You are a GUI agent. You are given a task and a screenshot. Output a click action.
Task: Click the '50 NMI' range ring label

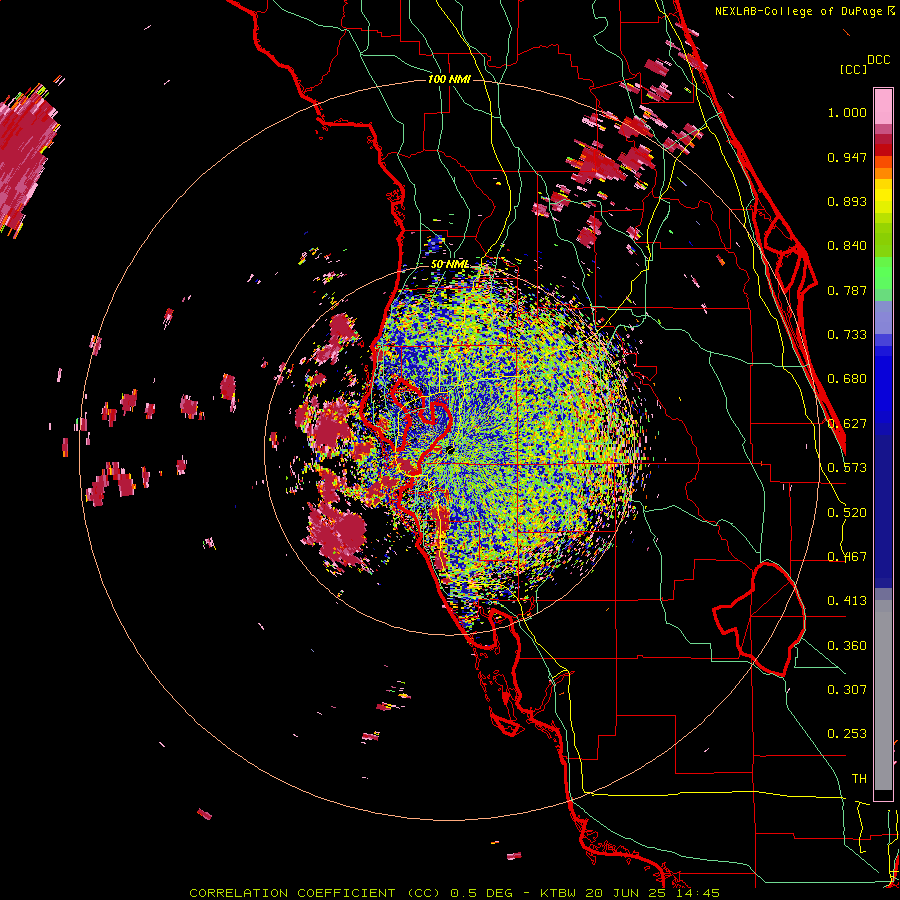449,264
